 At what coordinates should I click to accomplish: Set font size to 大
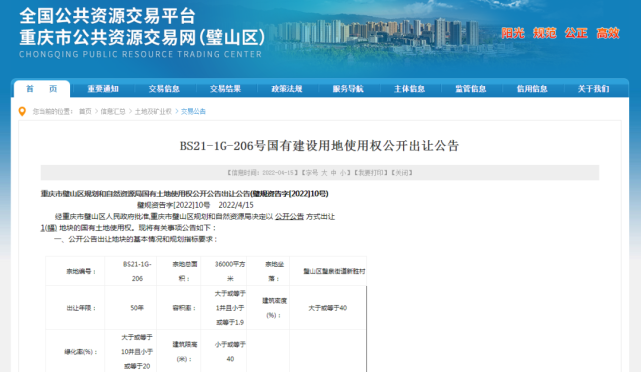coord(324,173)
